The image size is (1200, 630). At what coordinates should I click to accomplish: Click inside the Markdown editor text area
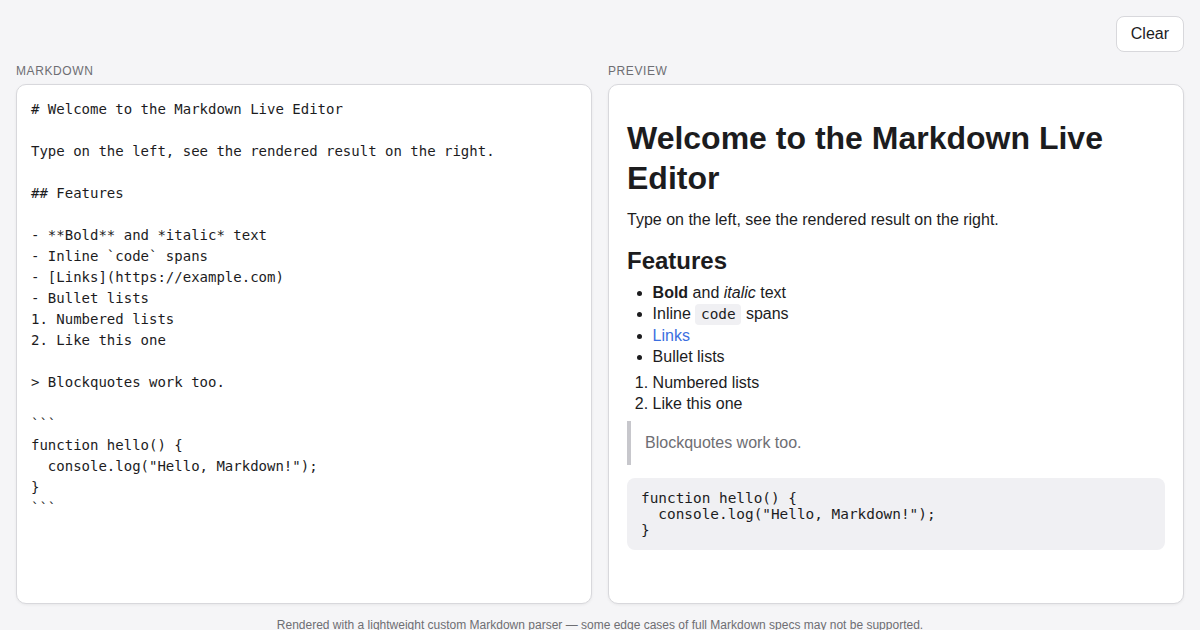(304, 344)
